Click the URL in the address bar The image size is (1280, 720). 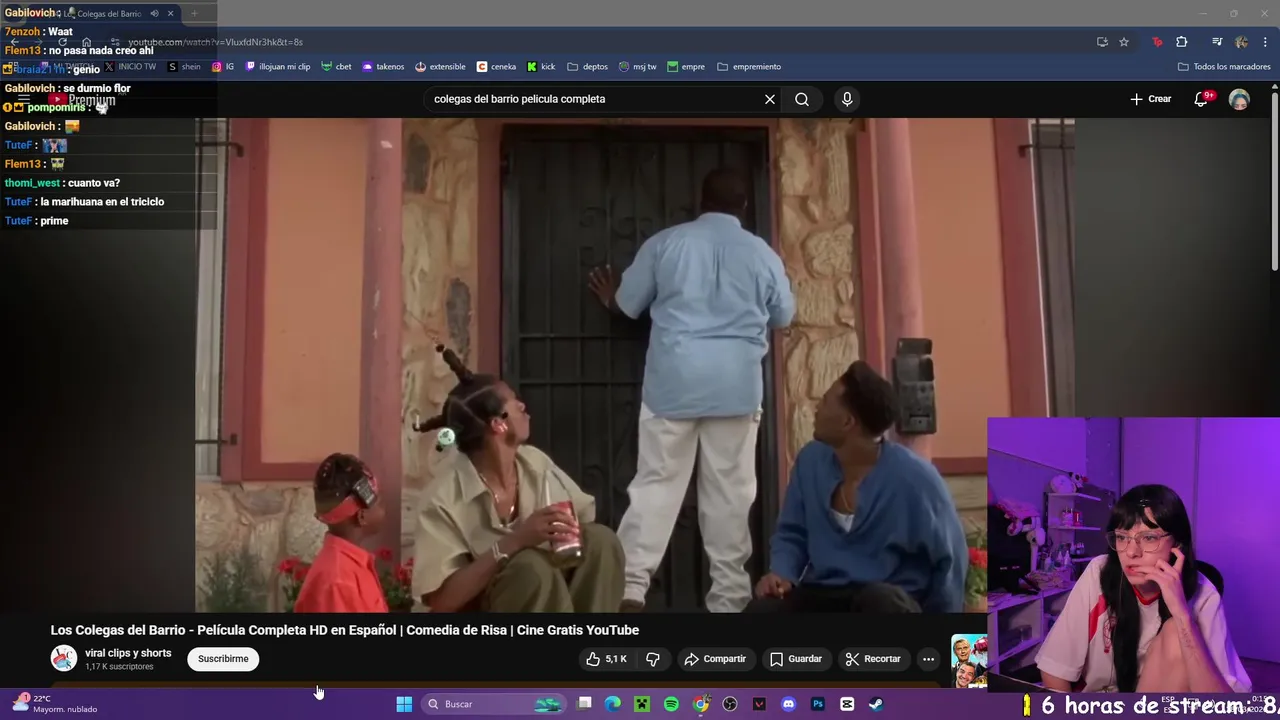coord(215,42)
